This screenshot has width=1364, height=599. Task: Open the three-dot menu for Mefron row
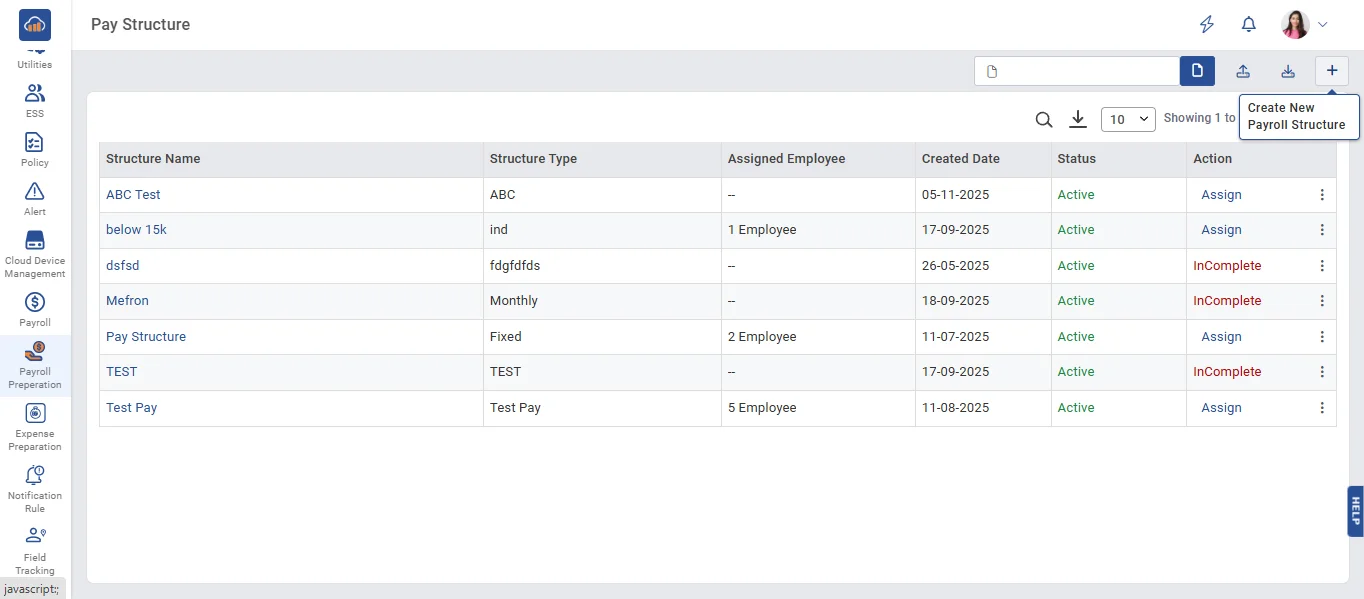[1322, 301]
